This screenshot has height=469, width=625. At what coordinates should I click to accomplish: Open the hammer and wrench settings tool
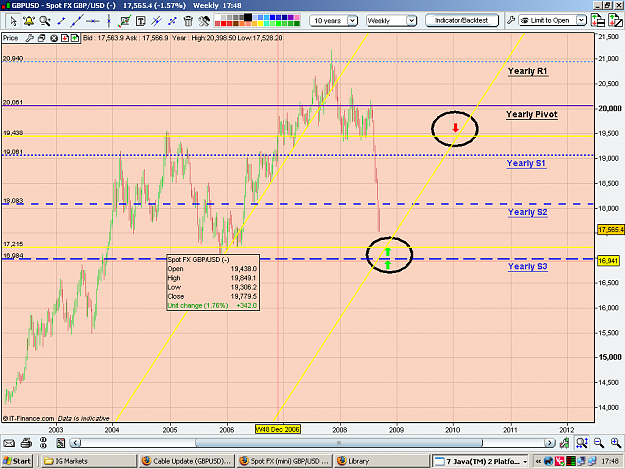pos(204,21)
